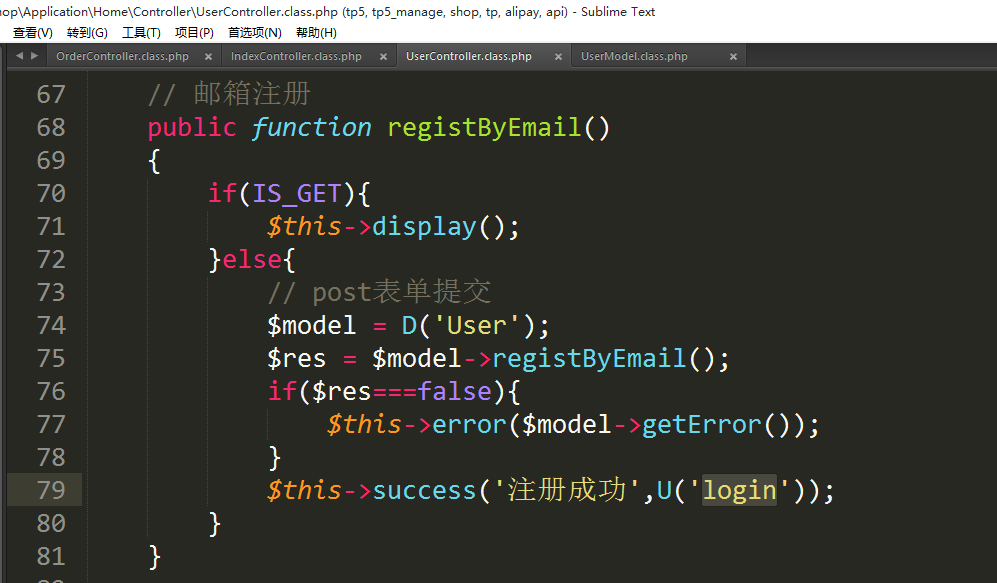The image size is (997, 583).
Task: Switch to the IndexController.class.php tab
Action: click(296, 57)
